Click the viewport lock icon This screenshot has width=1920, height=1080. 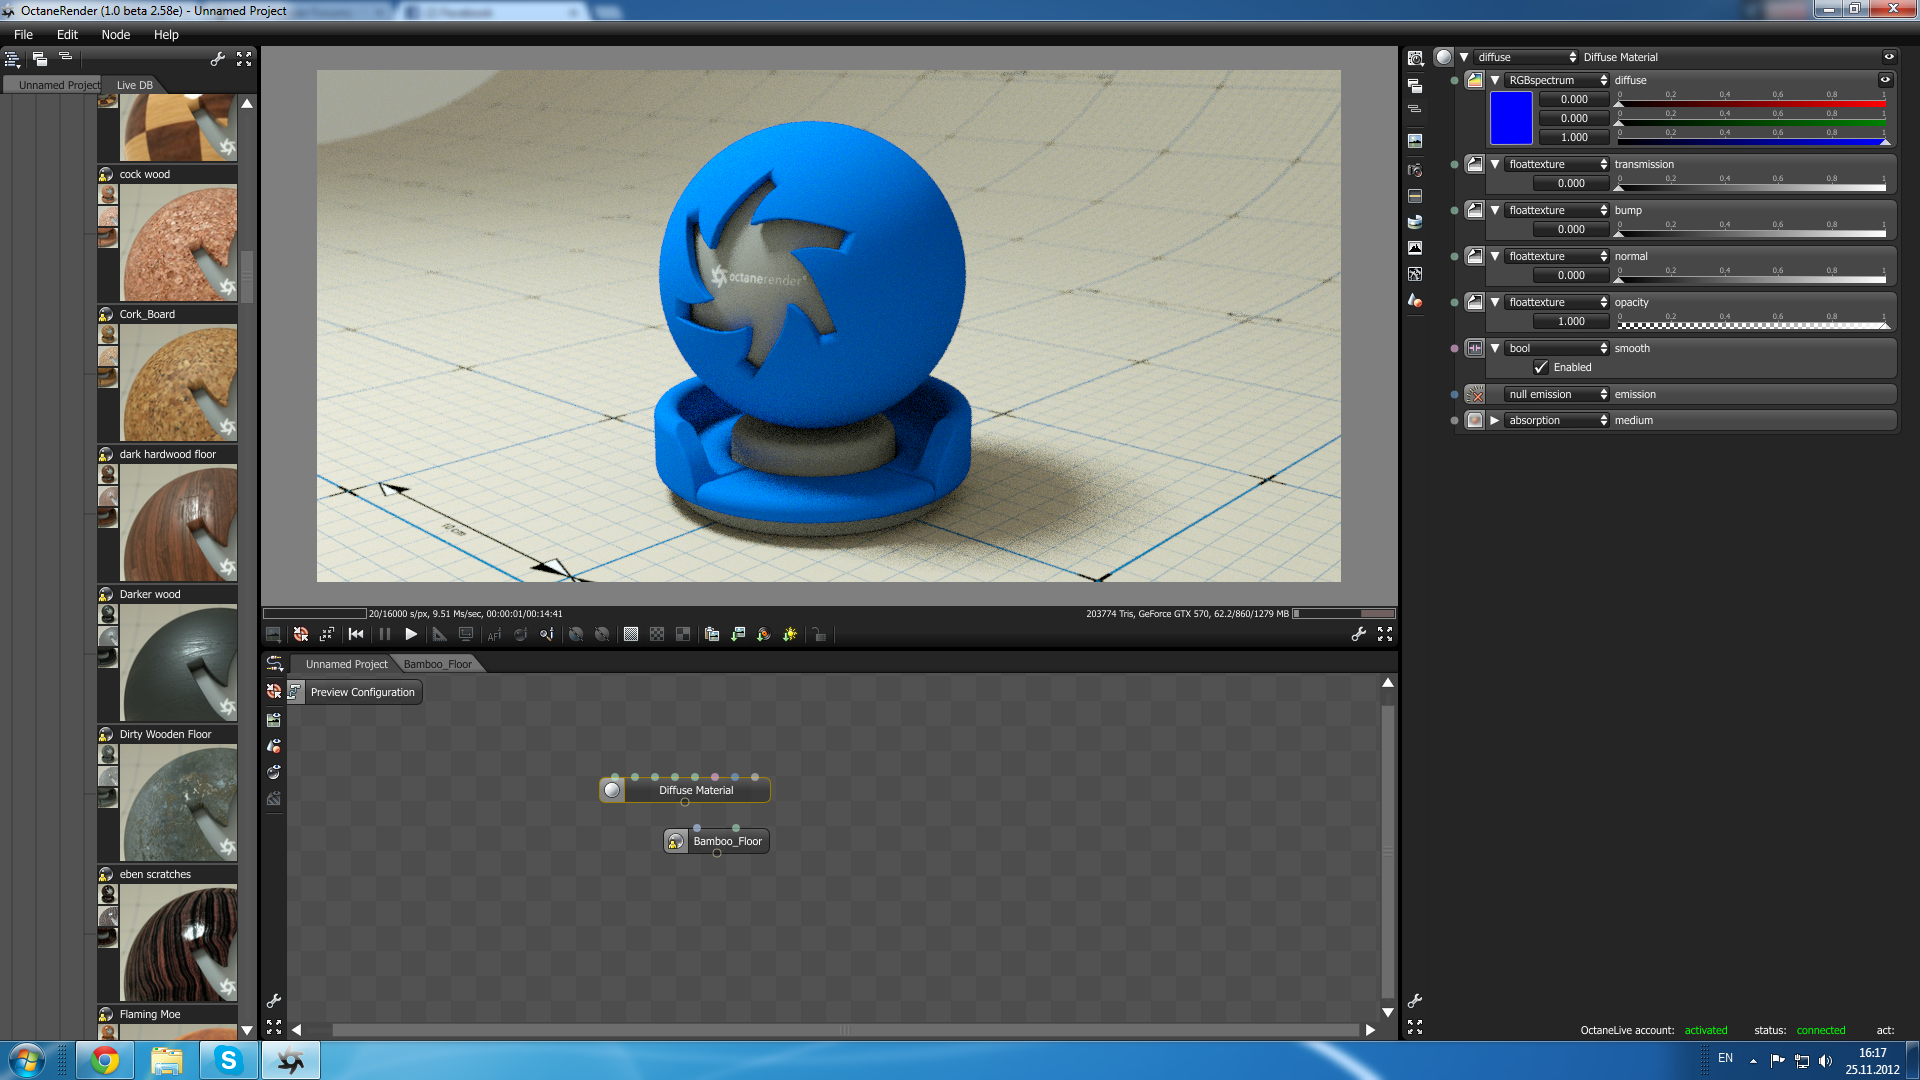[x=819, y=634]
